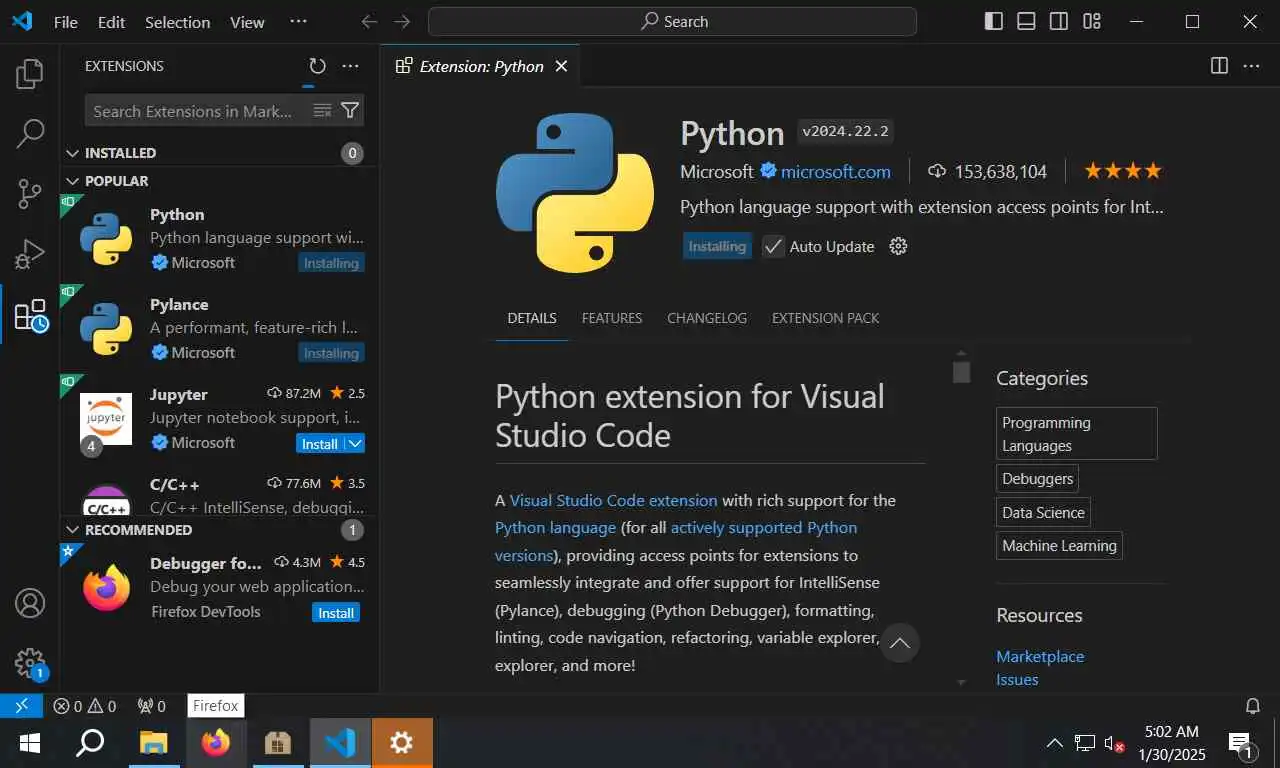
Task: Open Customize Layout icon
Action: pyautogui.click(x=1092, y=21)
